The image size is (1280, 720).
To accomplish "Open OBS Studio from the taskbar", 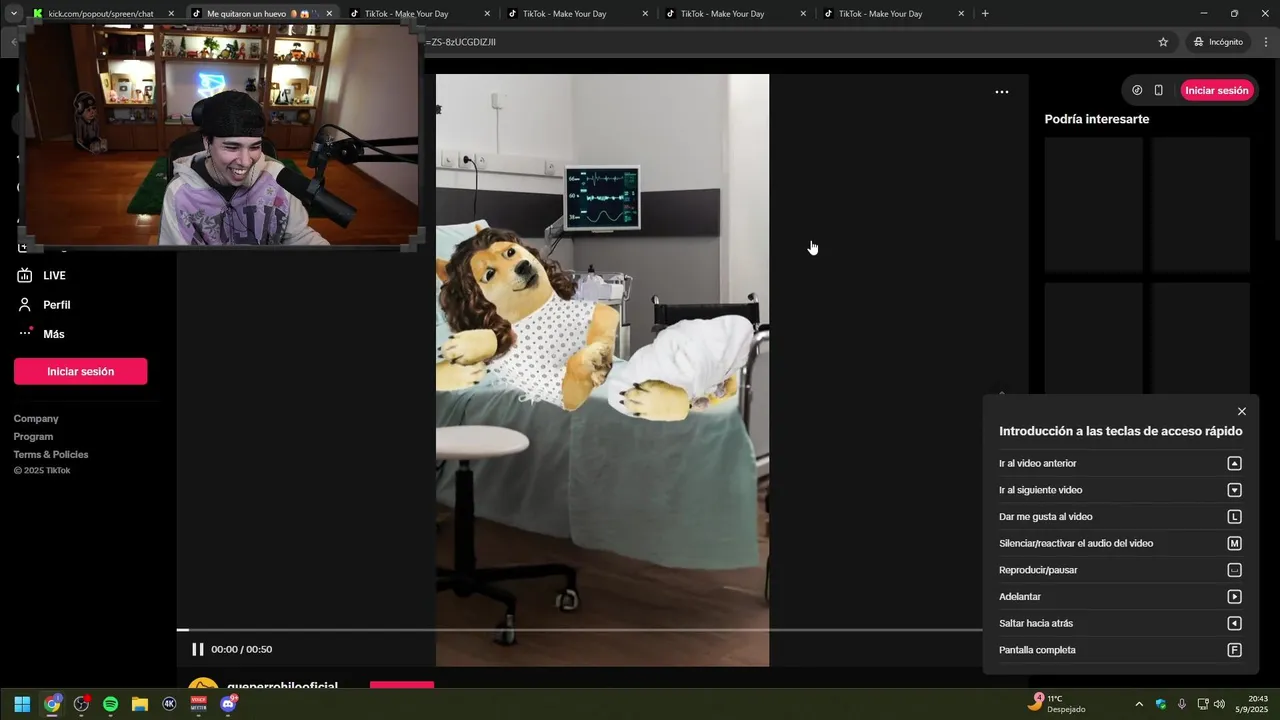I will [81, 704].
